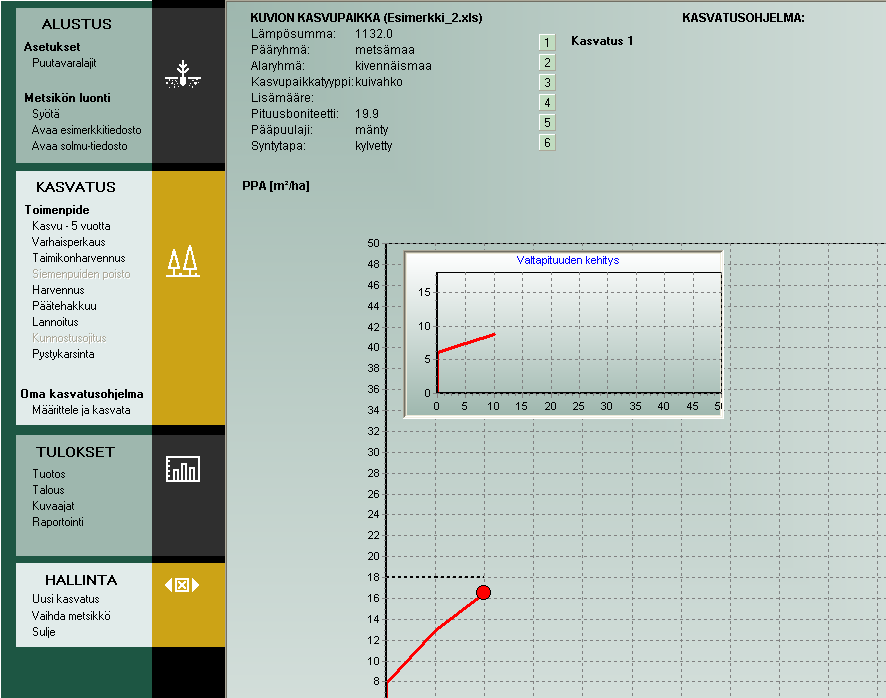
Task: Click the KASVATUSOHJELMA heading
Action: 743,18
